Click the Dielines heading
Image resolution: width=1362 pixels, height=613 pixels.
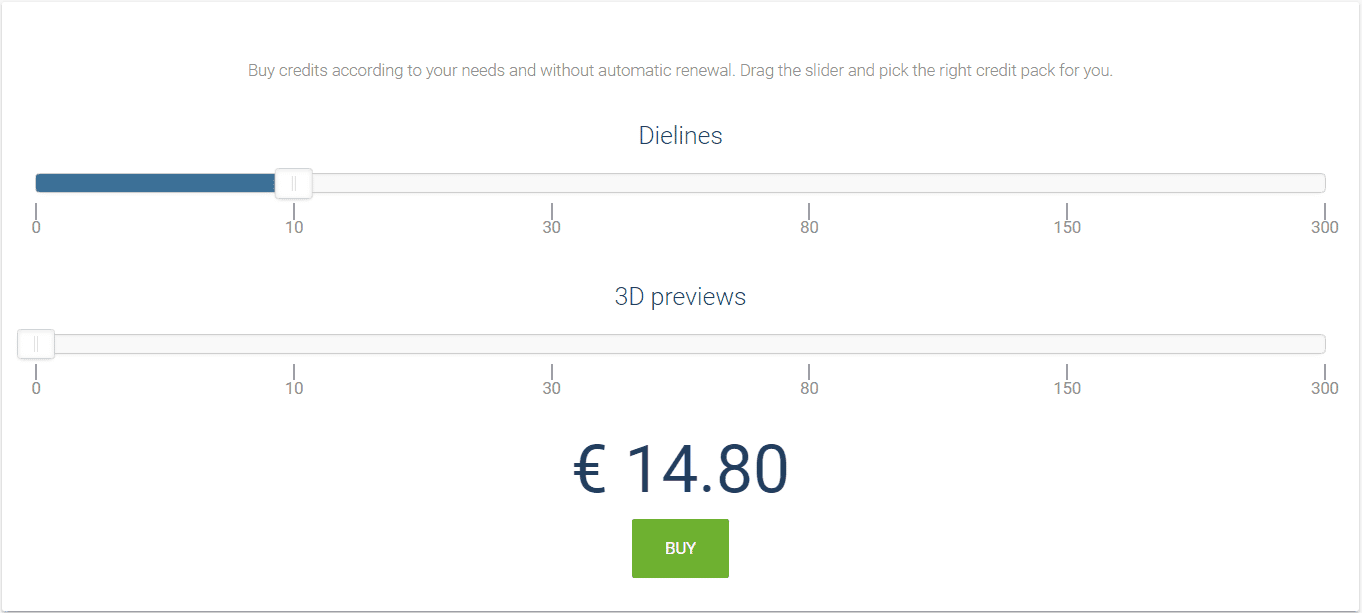pos(680,136)
